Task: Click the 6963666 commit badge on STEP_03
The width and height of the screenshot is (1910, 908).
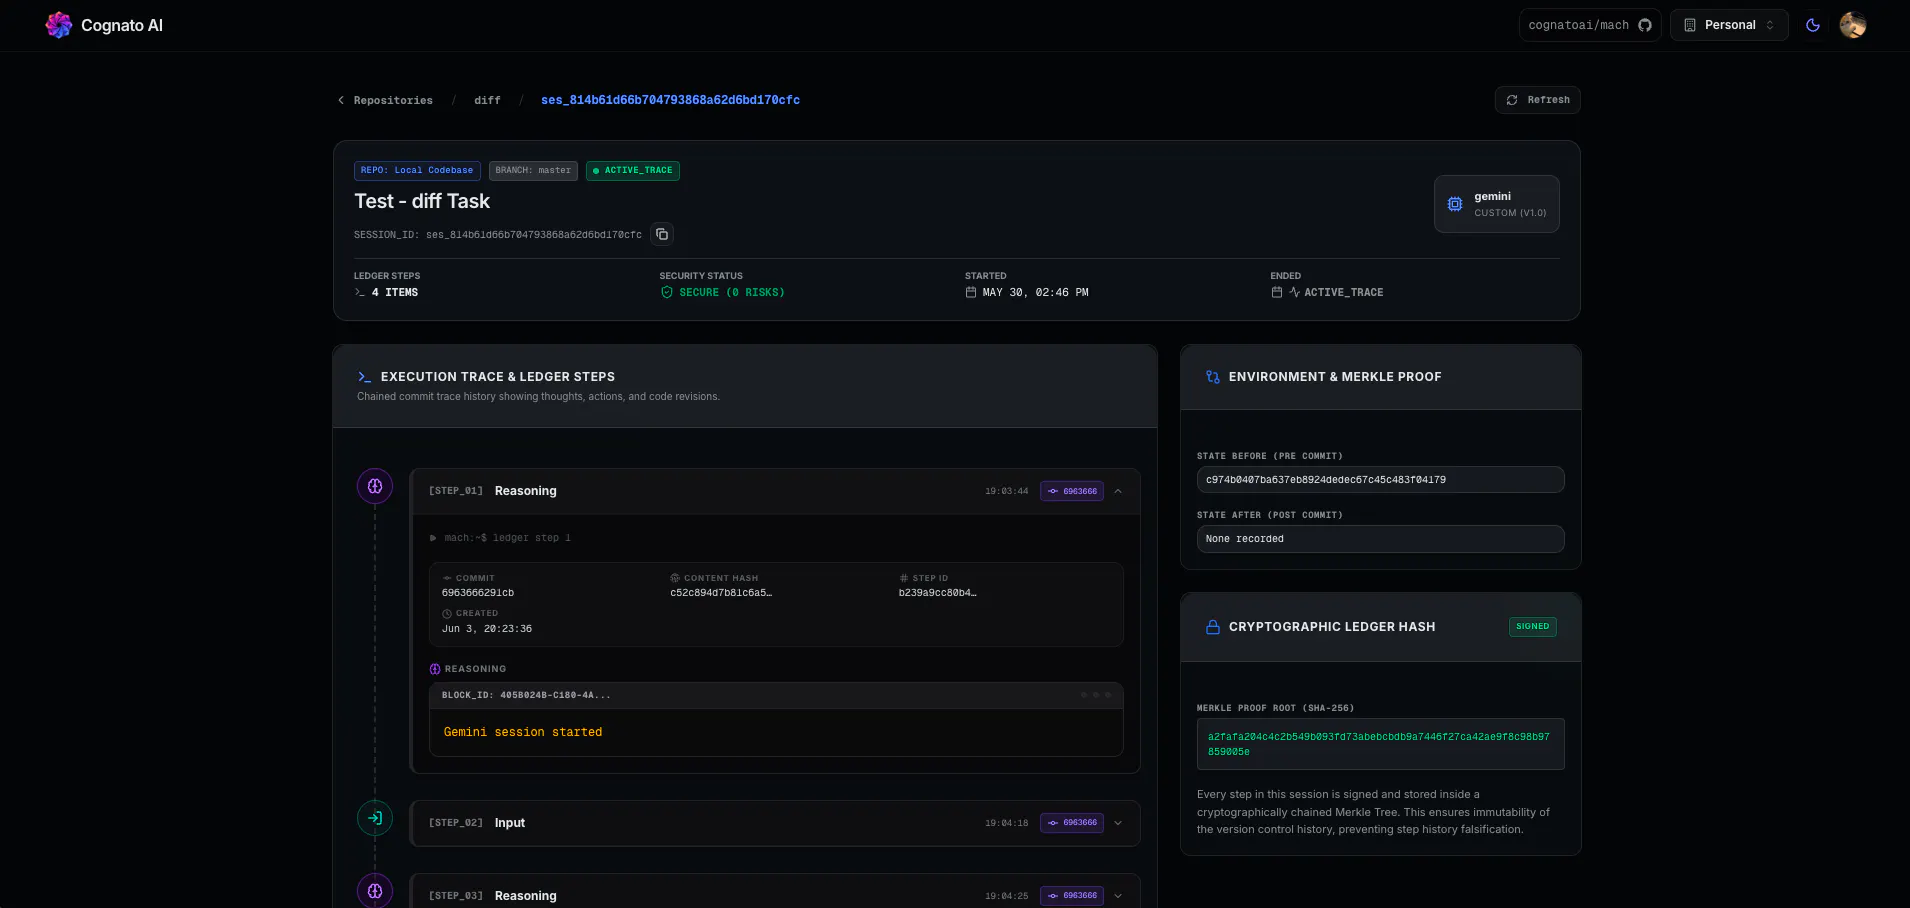Action: coord(1072,896)
